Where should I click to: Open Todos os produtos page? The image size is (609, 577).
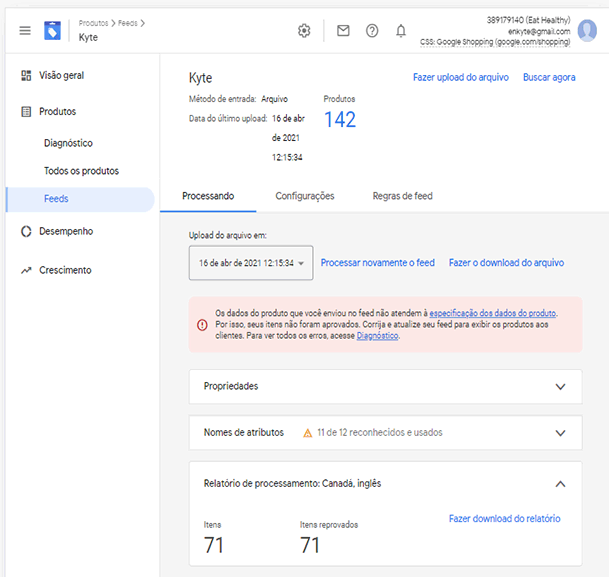click(x=81, y=171)
